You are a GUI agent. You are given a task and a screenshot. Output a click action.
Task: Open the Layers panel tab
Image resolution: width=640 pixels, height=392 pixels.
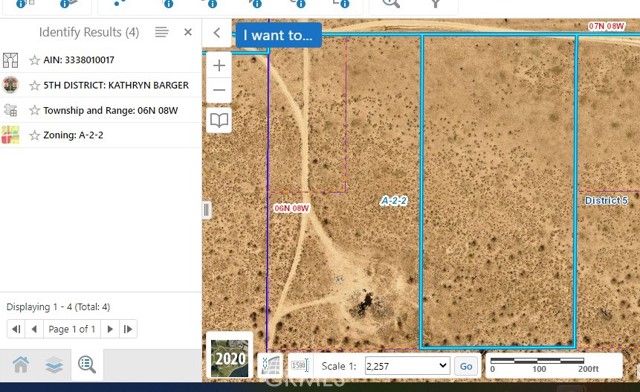click(54, 365)
